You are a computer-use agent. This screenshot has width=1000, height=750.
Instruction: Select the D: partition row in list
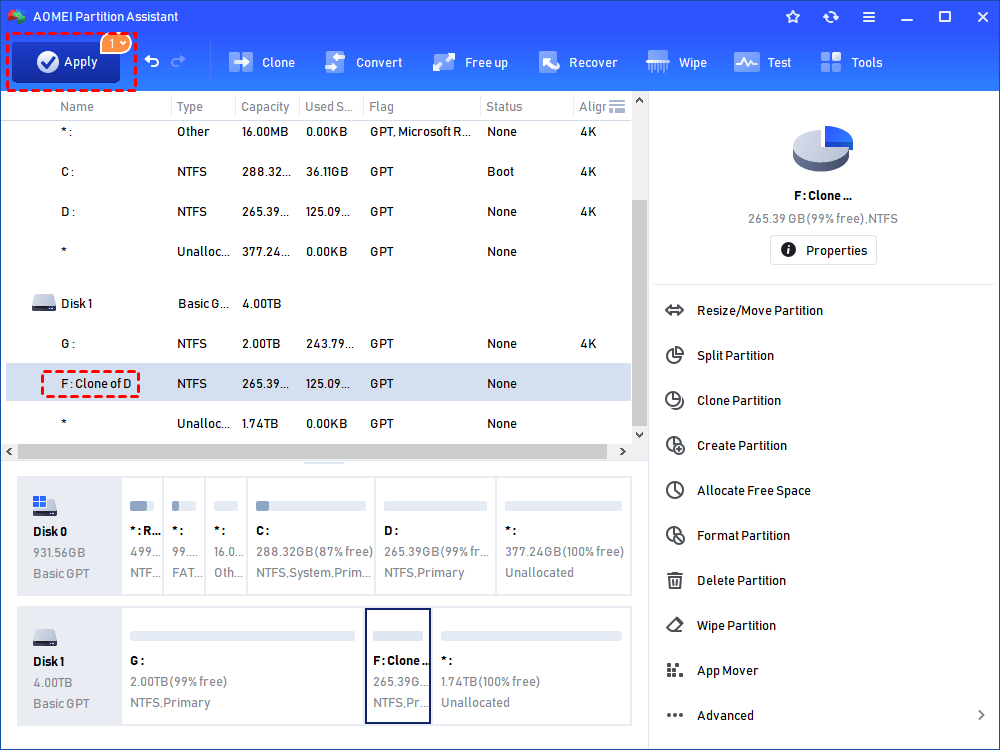pyautogui.click(x=318, y=212)
